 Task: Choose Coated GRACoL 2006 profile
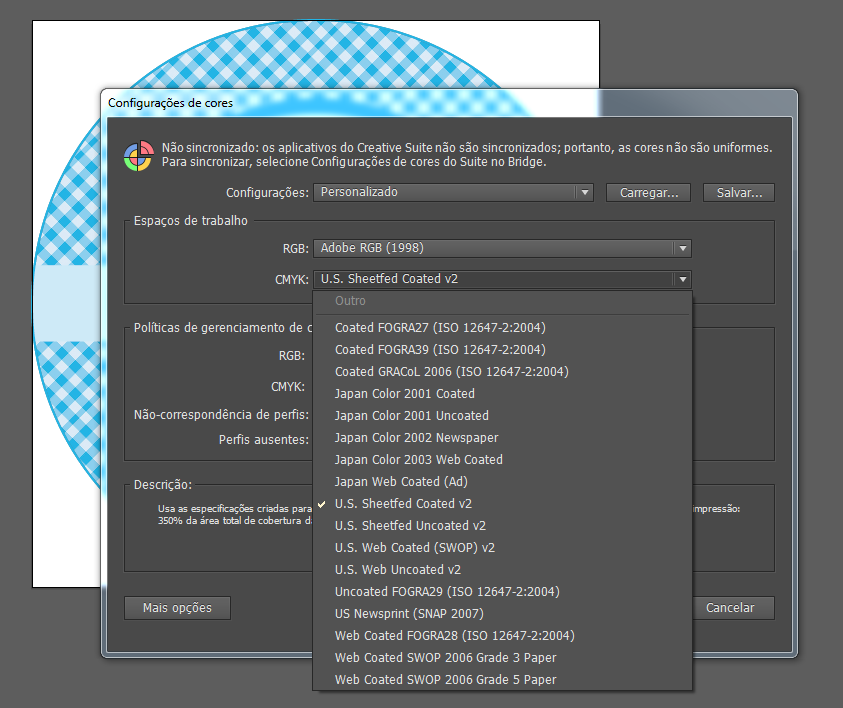502,372
